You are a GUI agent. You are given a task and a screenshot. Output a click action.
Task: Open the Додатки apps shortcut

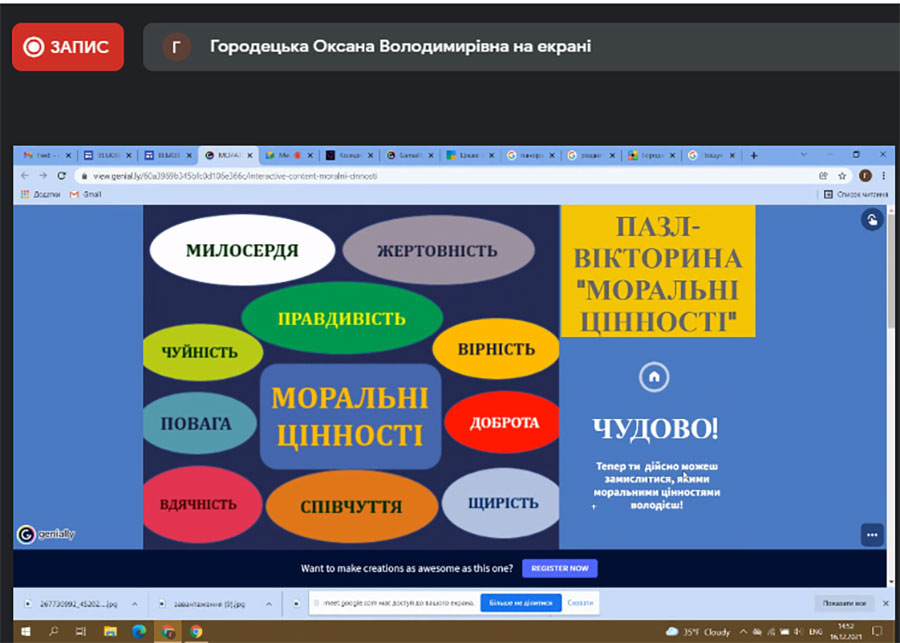point(40,195)
